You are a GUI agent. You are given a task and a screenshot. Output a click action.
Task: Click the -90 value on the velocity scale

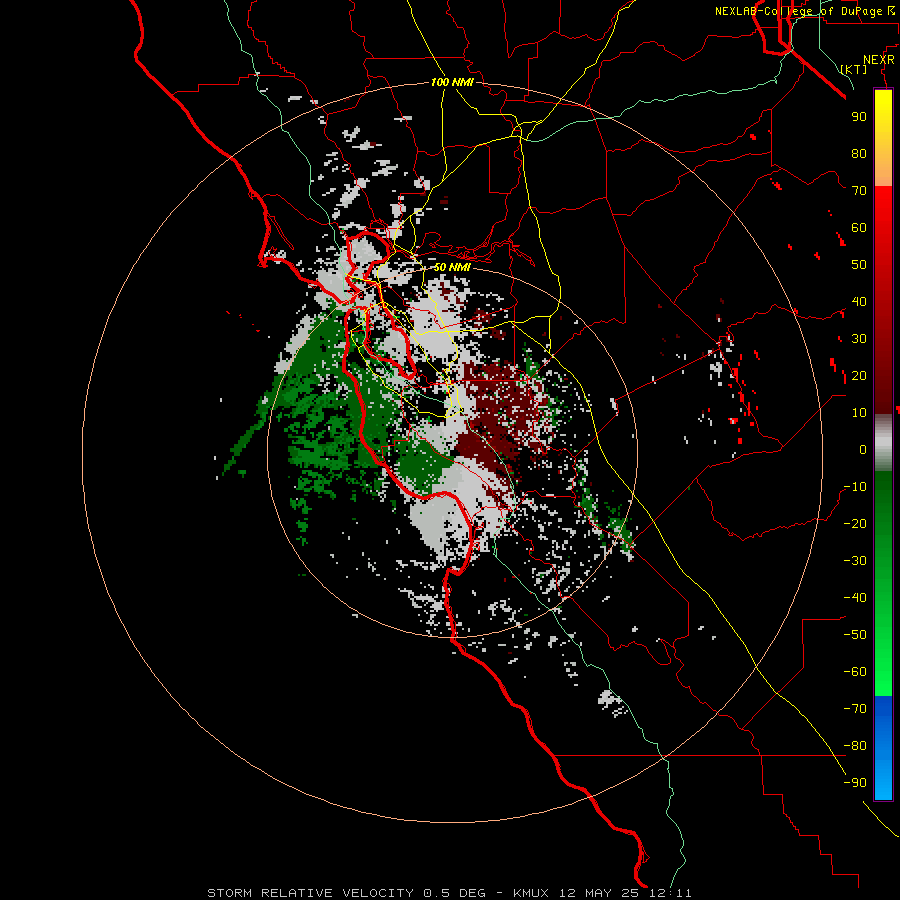855,783
